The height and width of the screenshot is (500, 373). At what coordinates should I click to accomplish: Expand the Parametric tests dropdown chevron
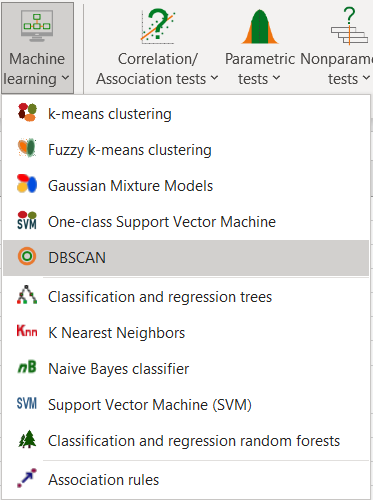point(276,79)
